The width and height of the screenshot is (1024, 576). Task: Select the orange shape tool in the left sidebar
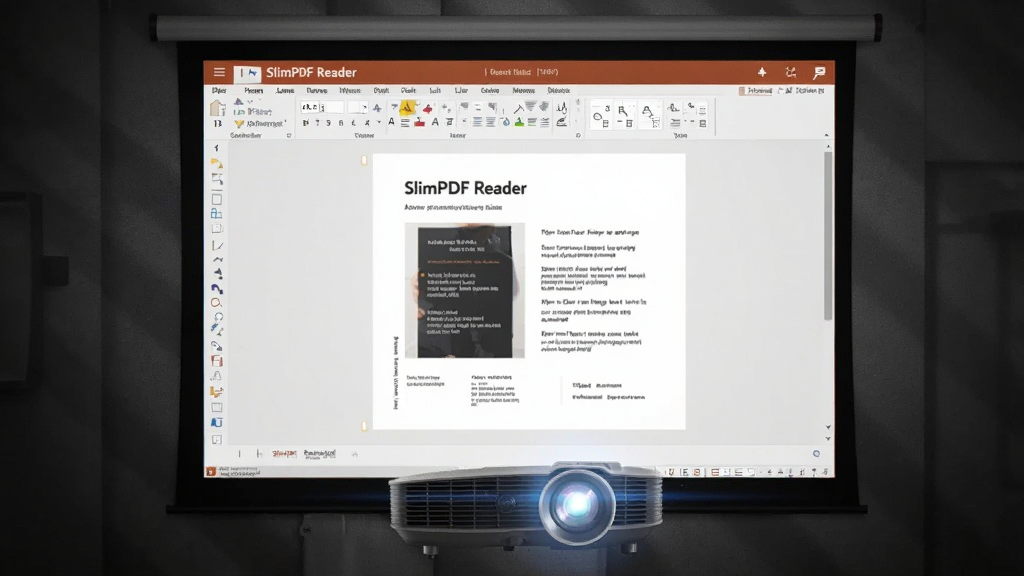pyautogui.click(x=217, y=392)
